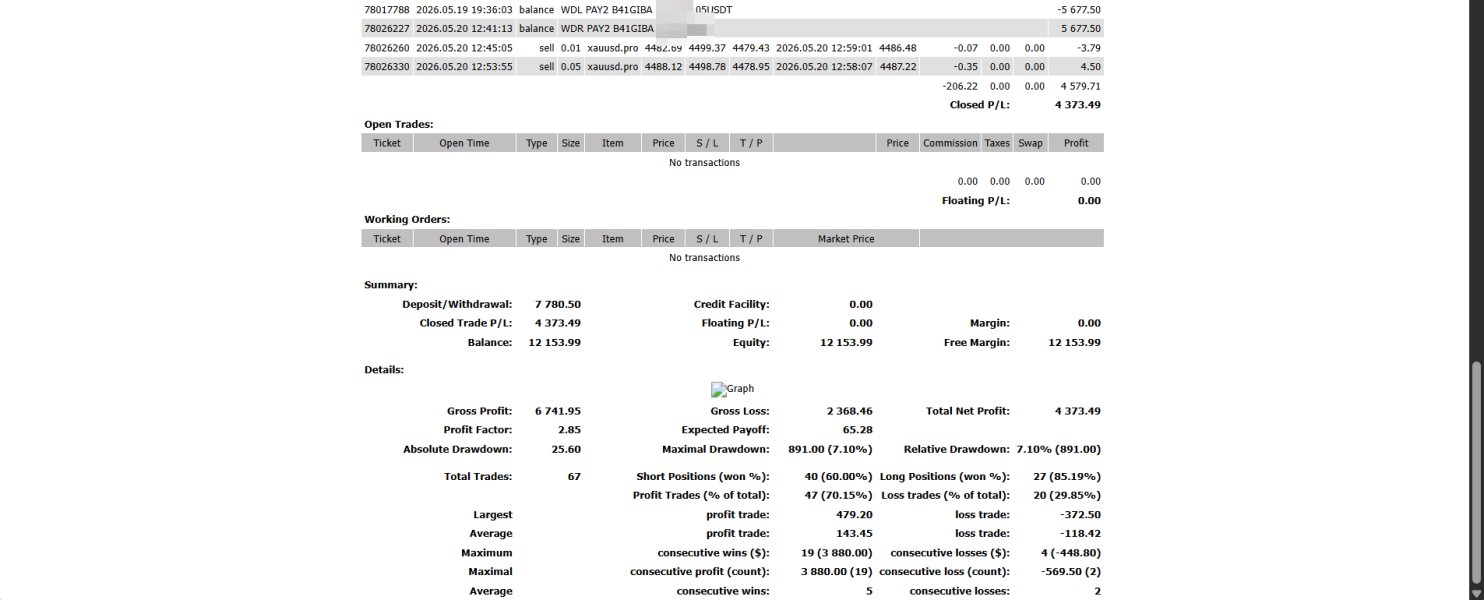Click the Equity label
1484x600 pixels.
751,342
